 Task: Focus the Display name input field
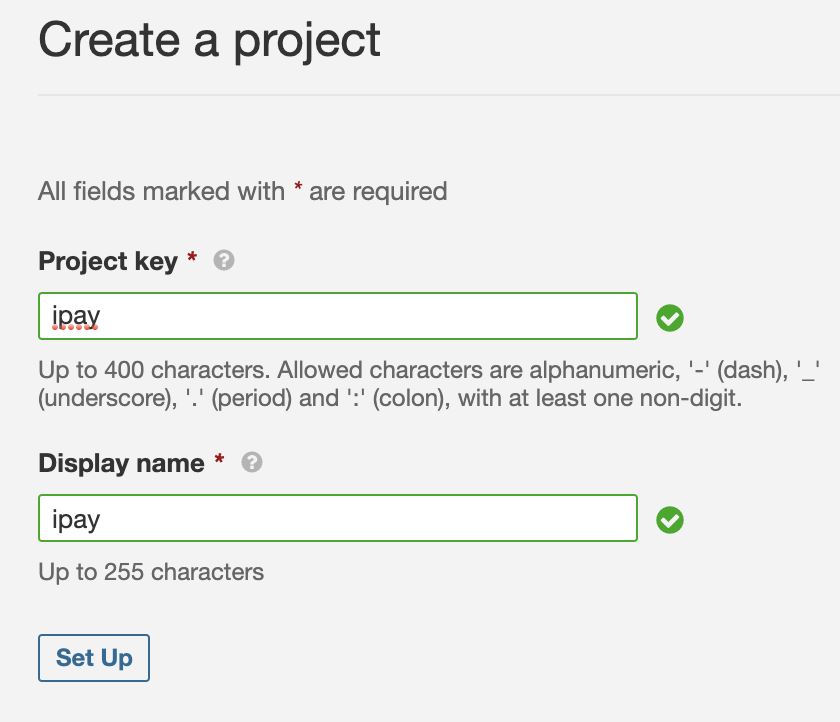pyautogui.click(x=337, y=519)
